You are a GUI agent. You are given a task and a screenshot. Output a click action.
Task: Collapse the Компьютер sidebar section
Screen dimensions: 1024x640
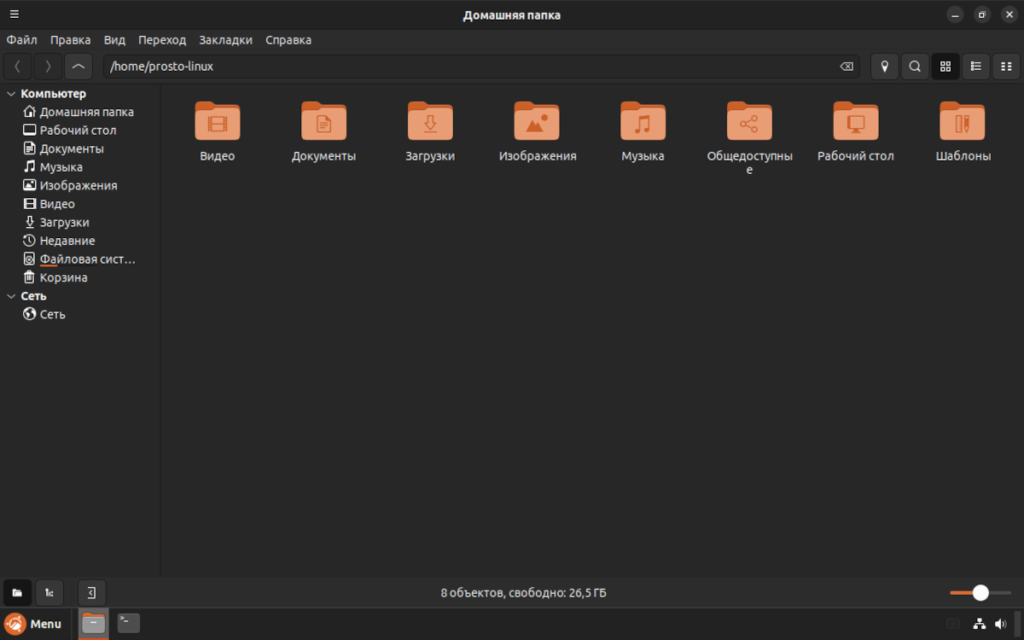[x=11, y=93]
